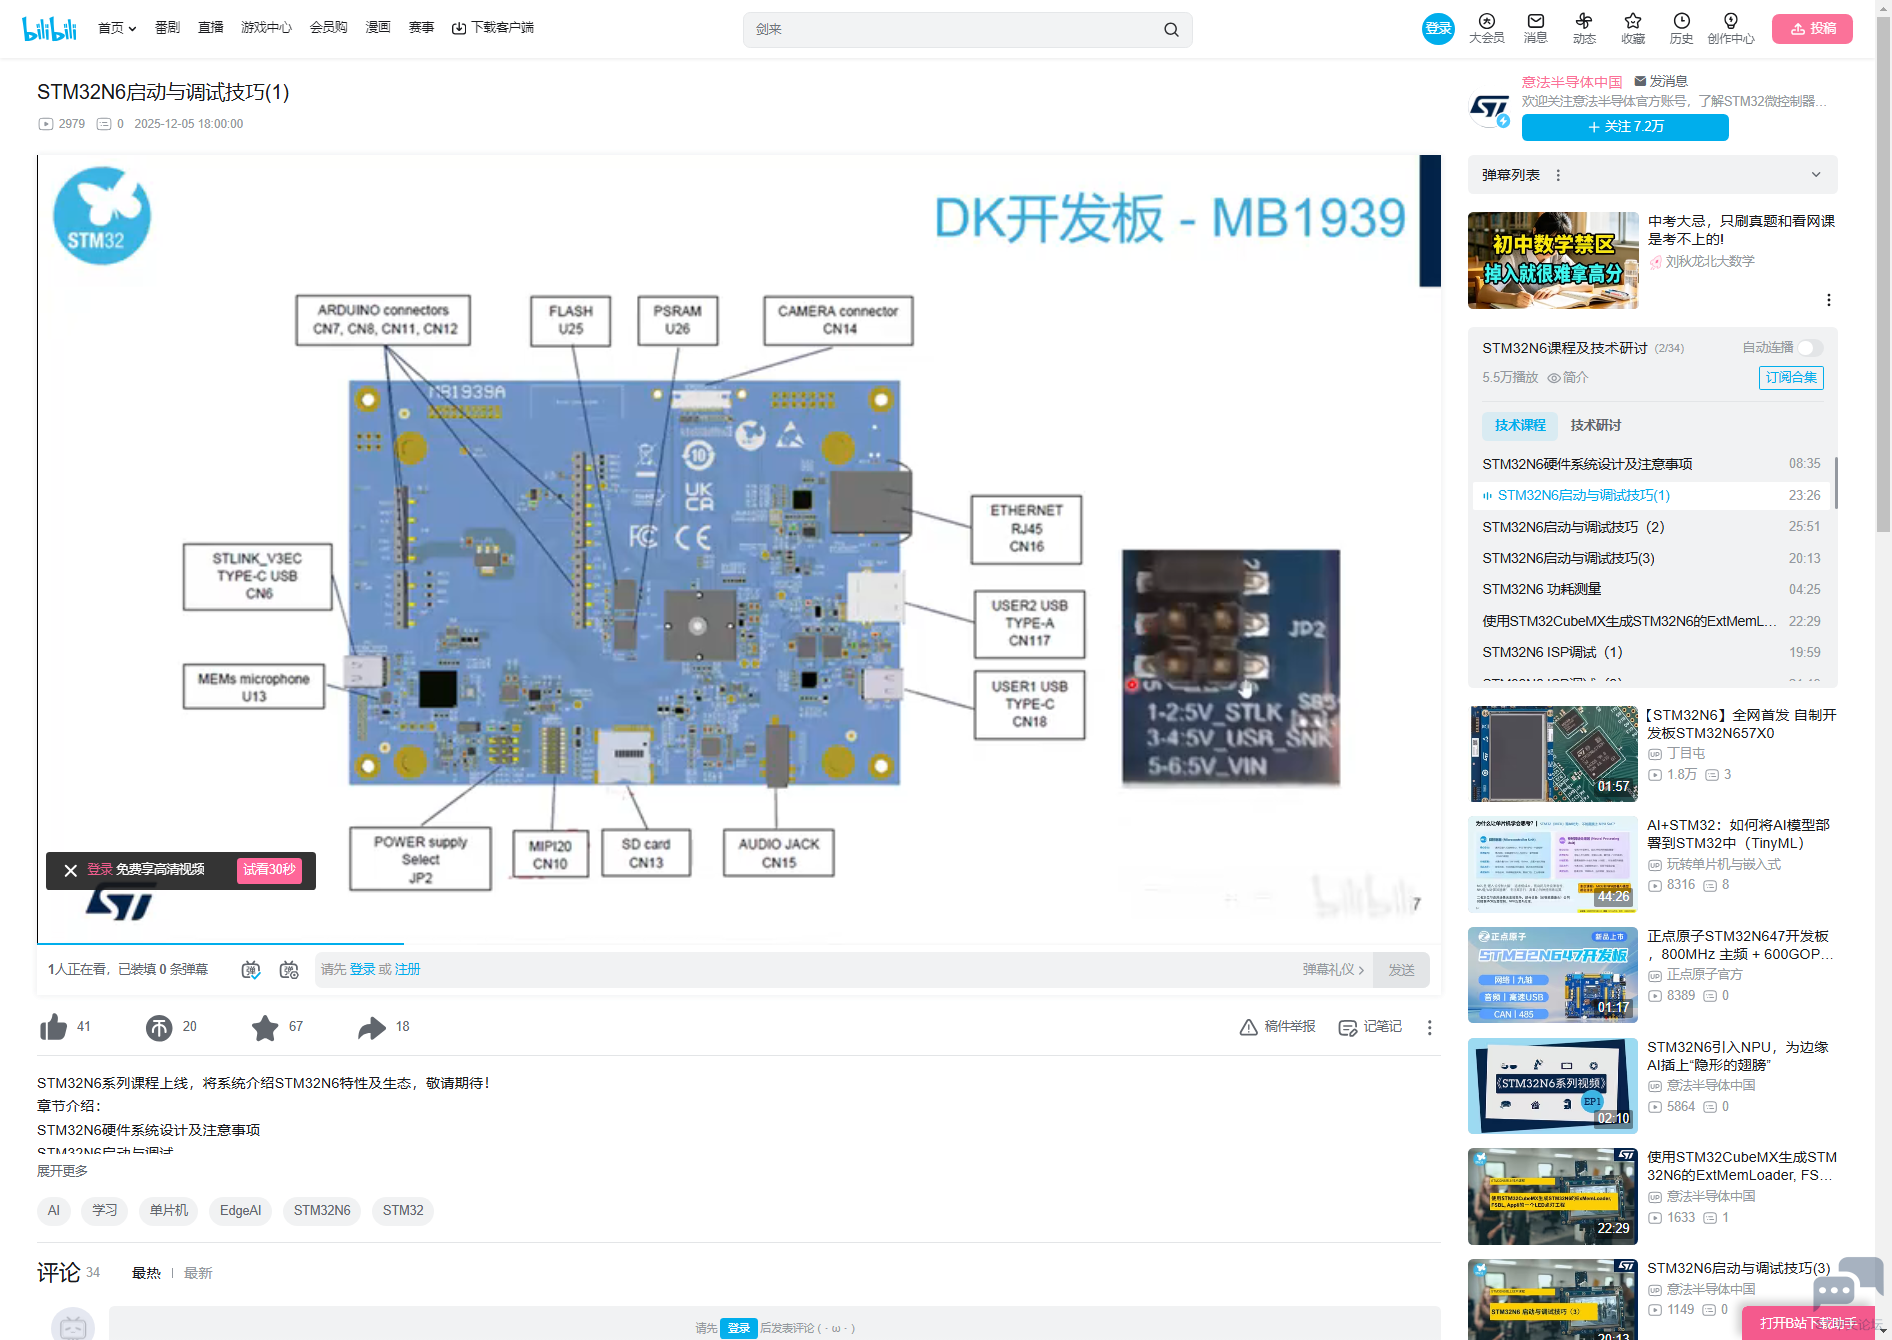Toggle danmaku display on or off

pyautogui.click(x=251, y=970)
